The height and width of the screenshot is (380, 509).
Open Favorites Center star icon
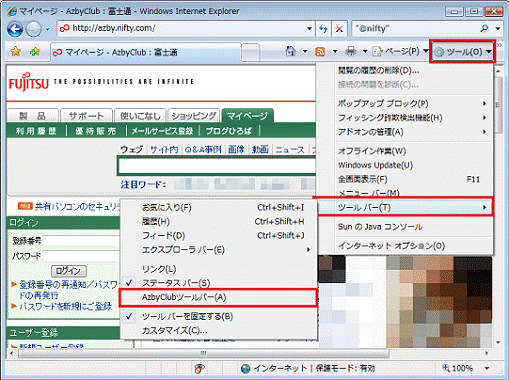pos(16,52)
